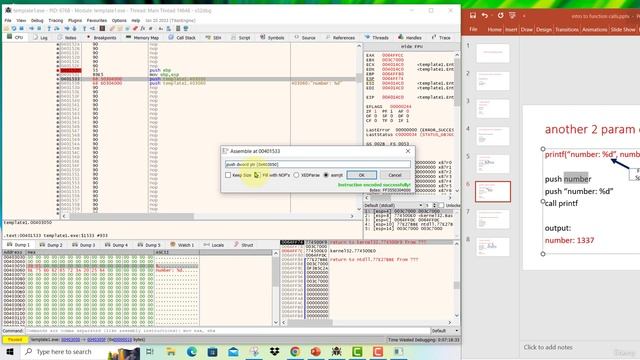Select asmjit radio button

coord(326,175)
